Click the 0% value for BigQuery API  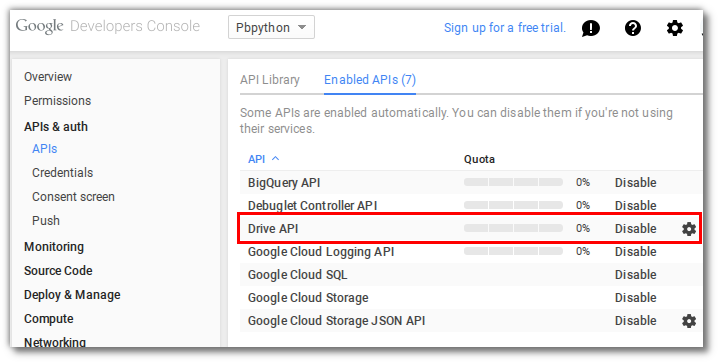click(x=583, y=182)
